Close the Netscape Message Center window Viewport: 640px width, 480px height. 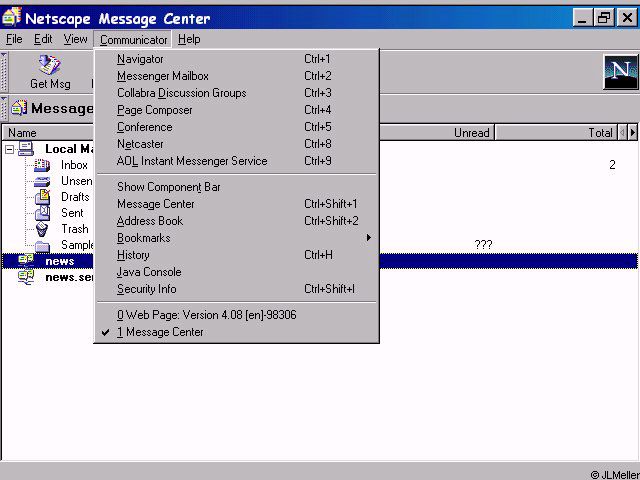tap(627, 18)
